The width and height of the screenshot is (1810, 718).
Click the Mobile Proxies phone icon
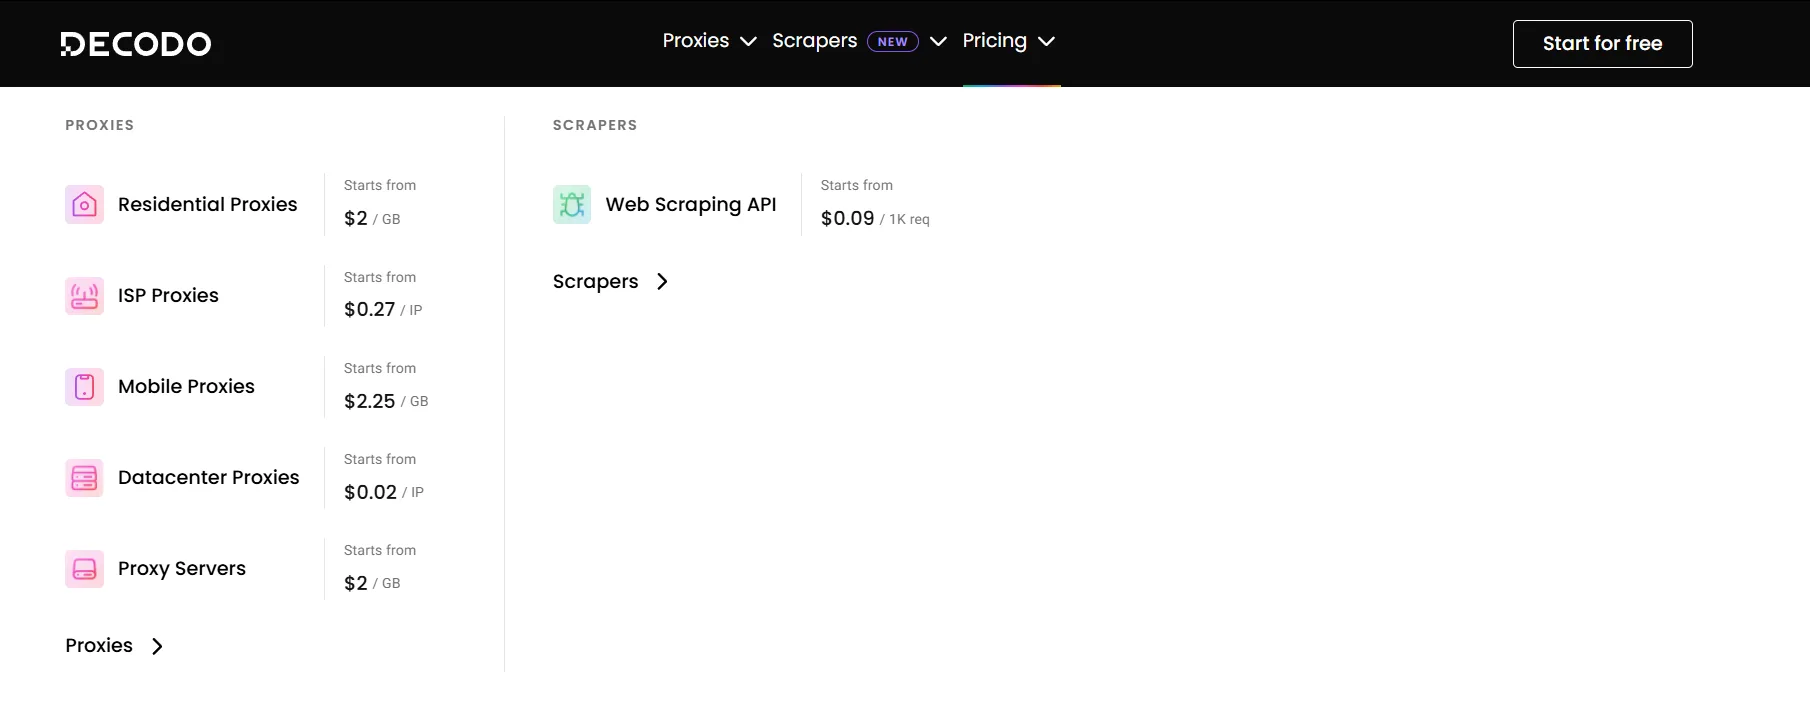point(85,387)
